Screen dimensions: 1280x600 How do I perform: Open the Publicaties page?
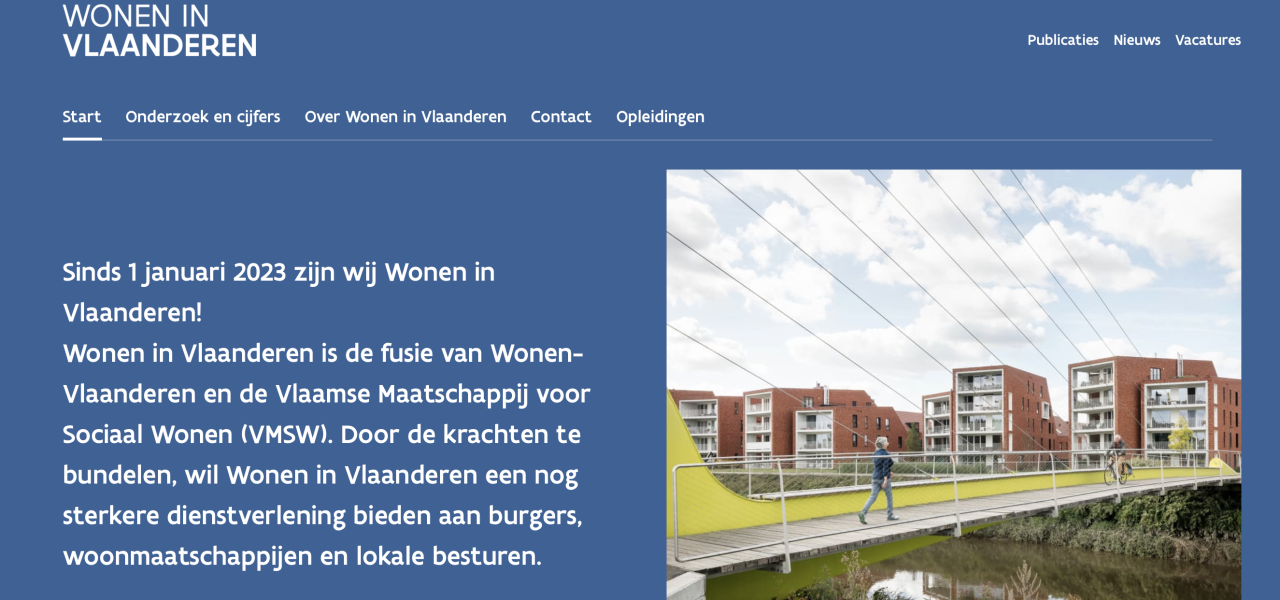click(1062, 40)
